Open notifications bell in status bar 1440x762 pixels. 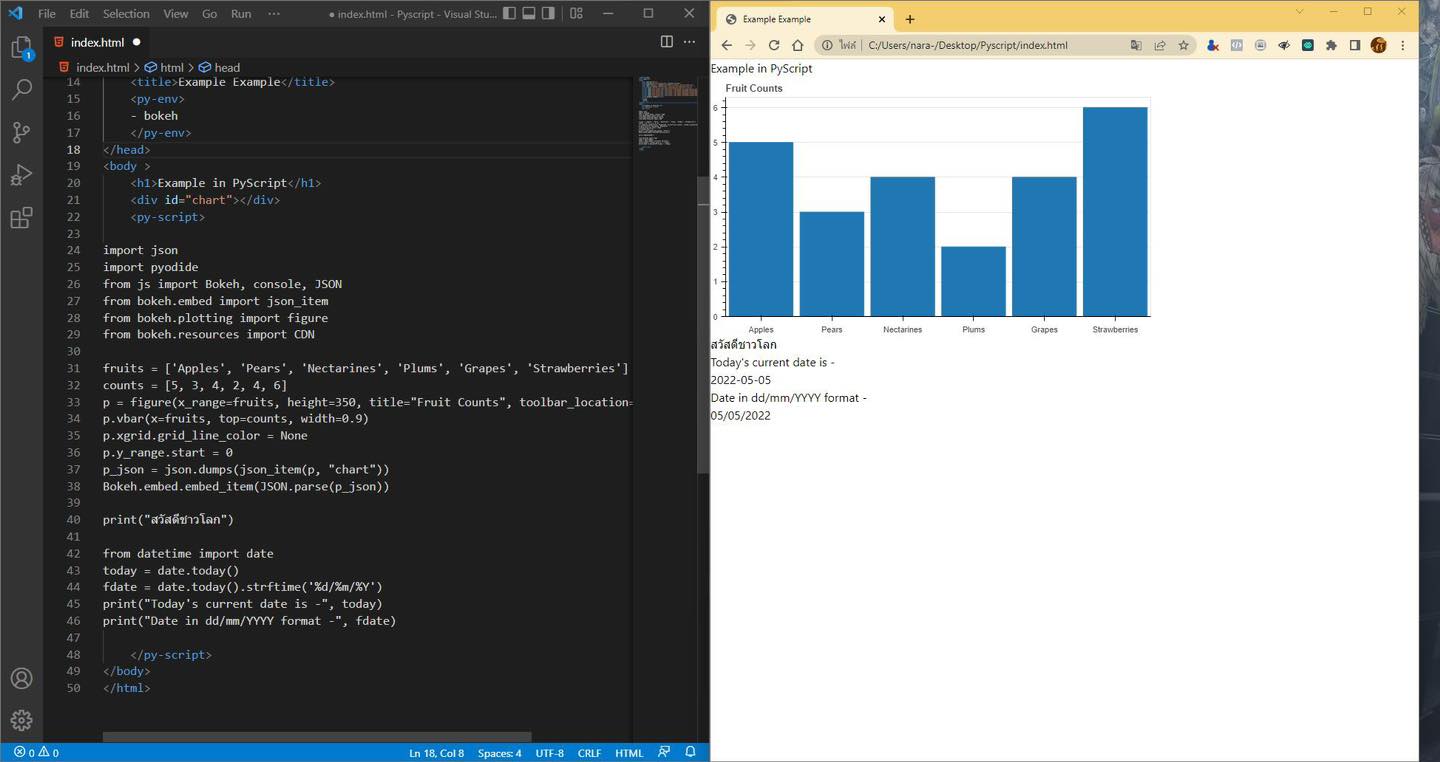pyautogui.click(x=690, y=752)
